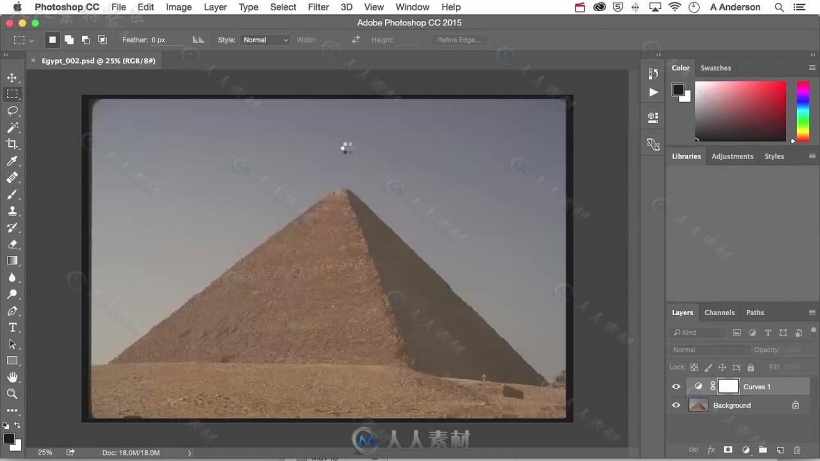The height and width of the screenshot is (461, 820).
Task: Click the rainbow hue slider
Action: (x=803, y=111)
